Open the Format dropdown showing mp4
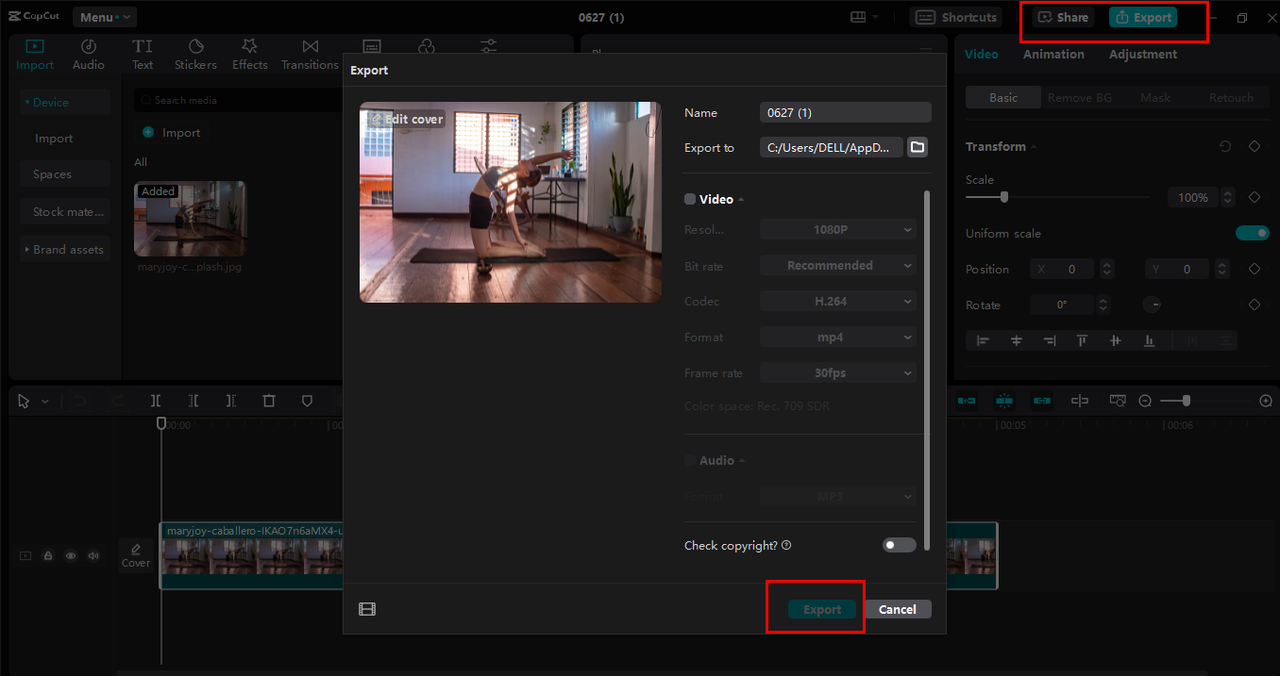Screen dimensions: 1280x676 pos(838,337)
